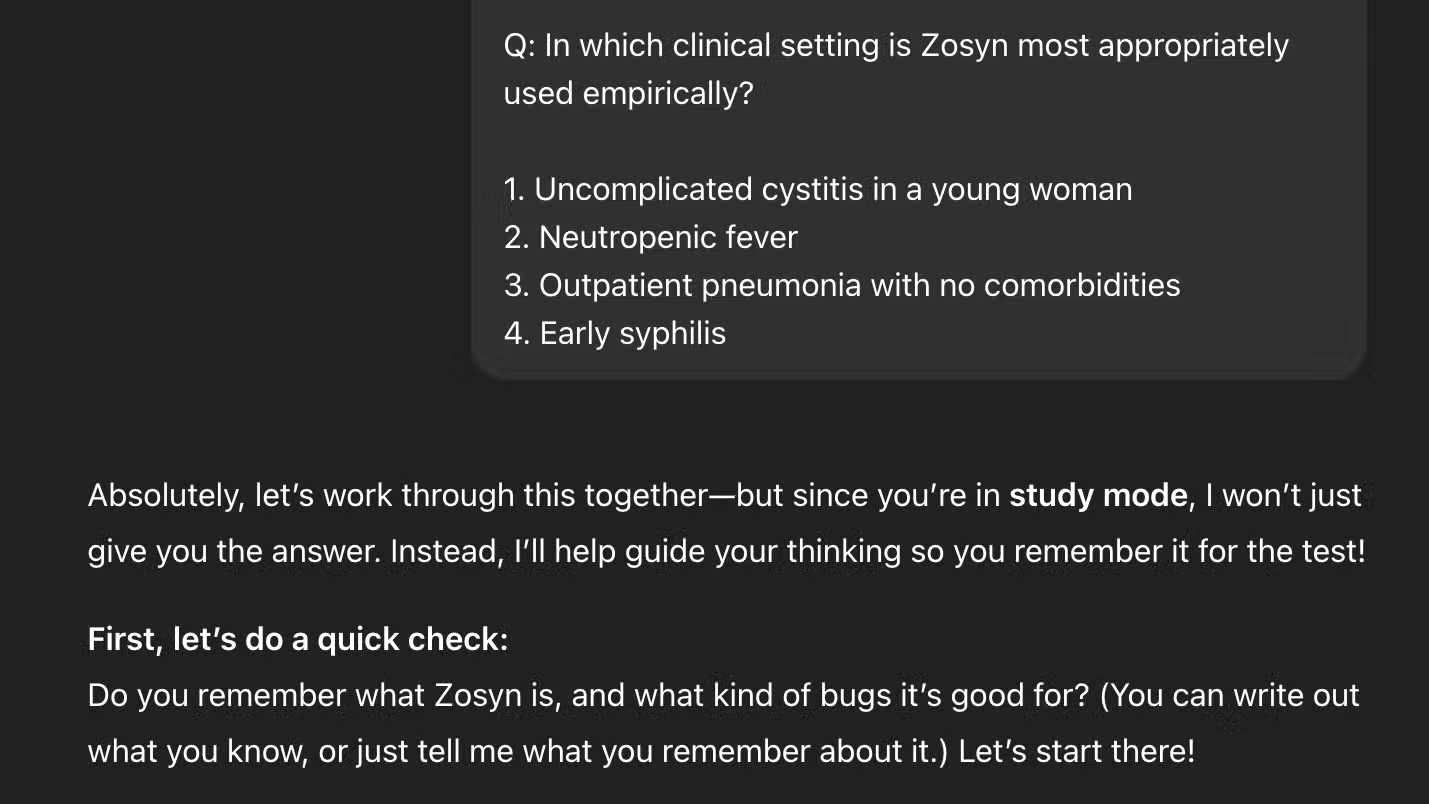The height and width of the screenshot is (804, 1429).
Task: Click the "used empirically?" text line
Action: (628, 94)
